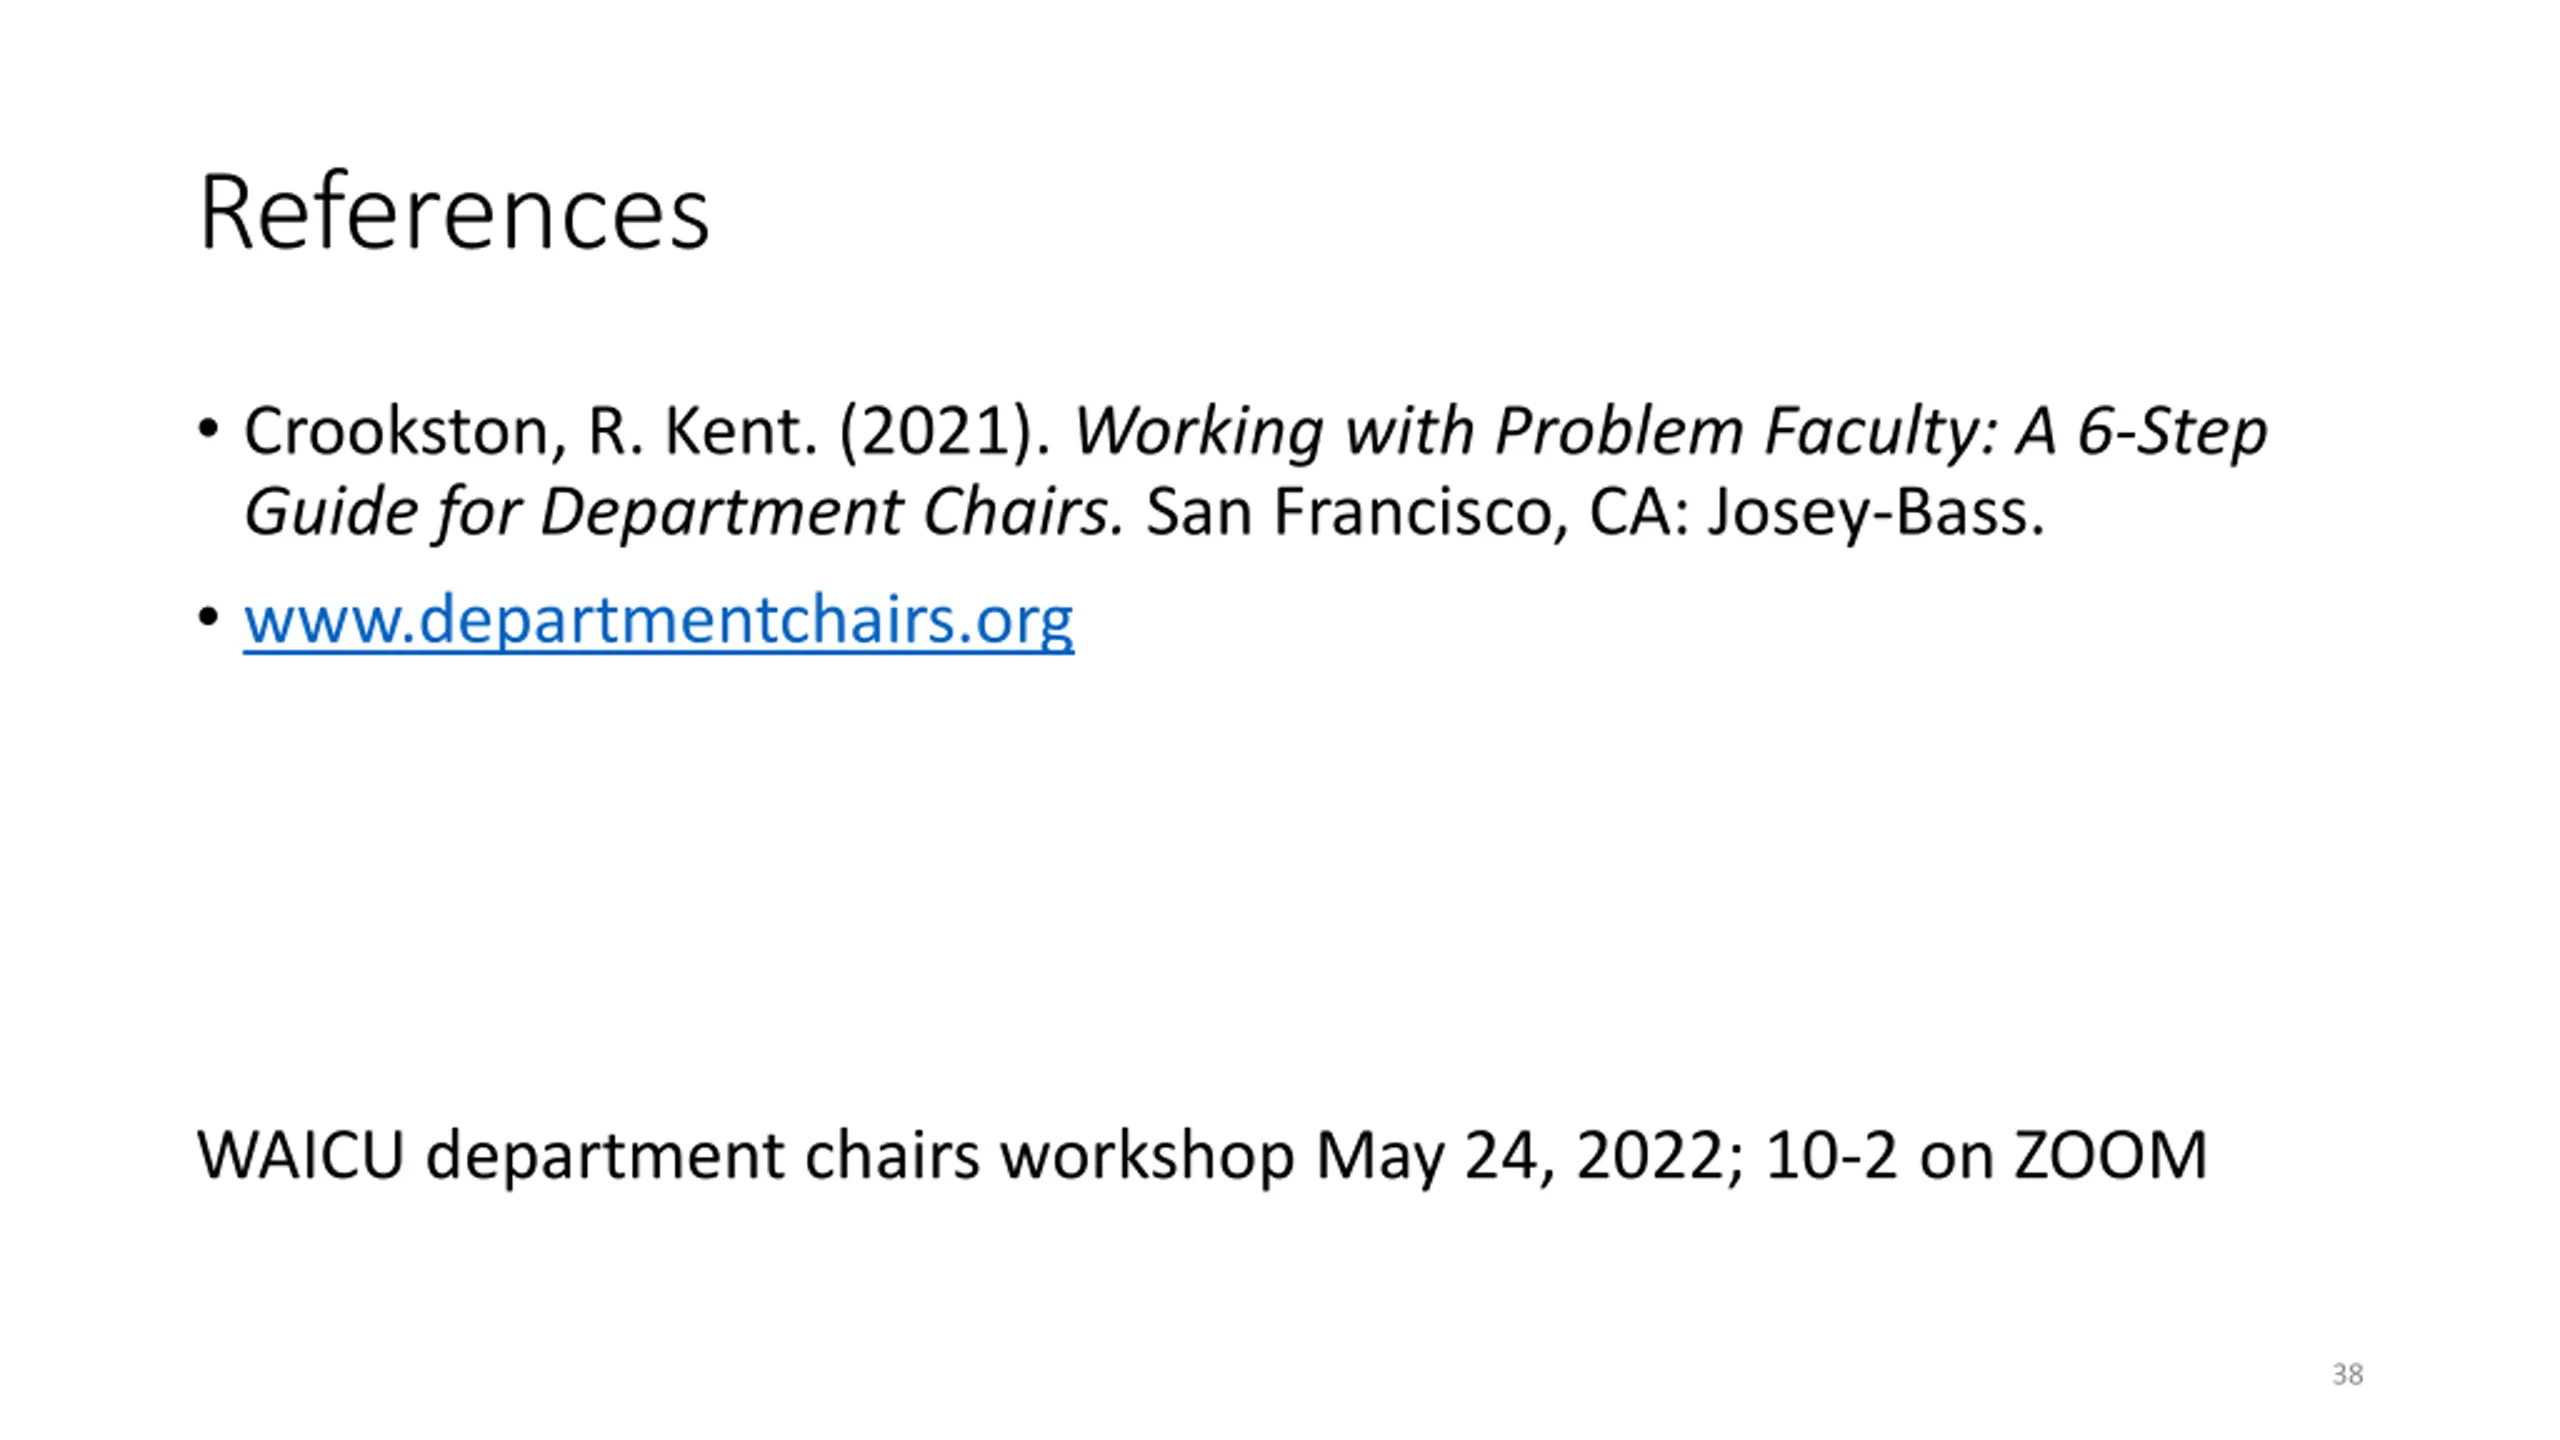Click the italic text Guide for Department Chairs

(x=684, y=513)
